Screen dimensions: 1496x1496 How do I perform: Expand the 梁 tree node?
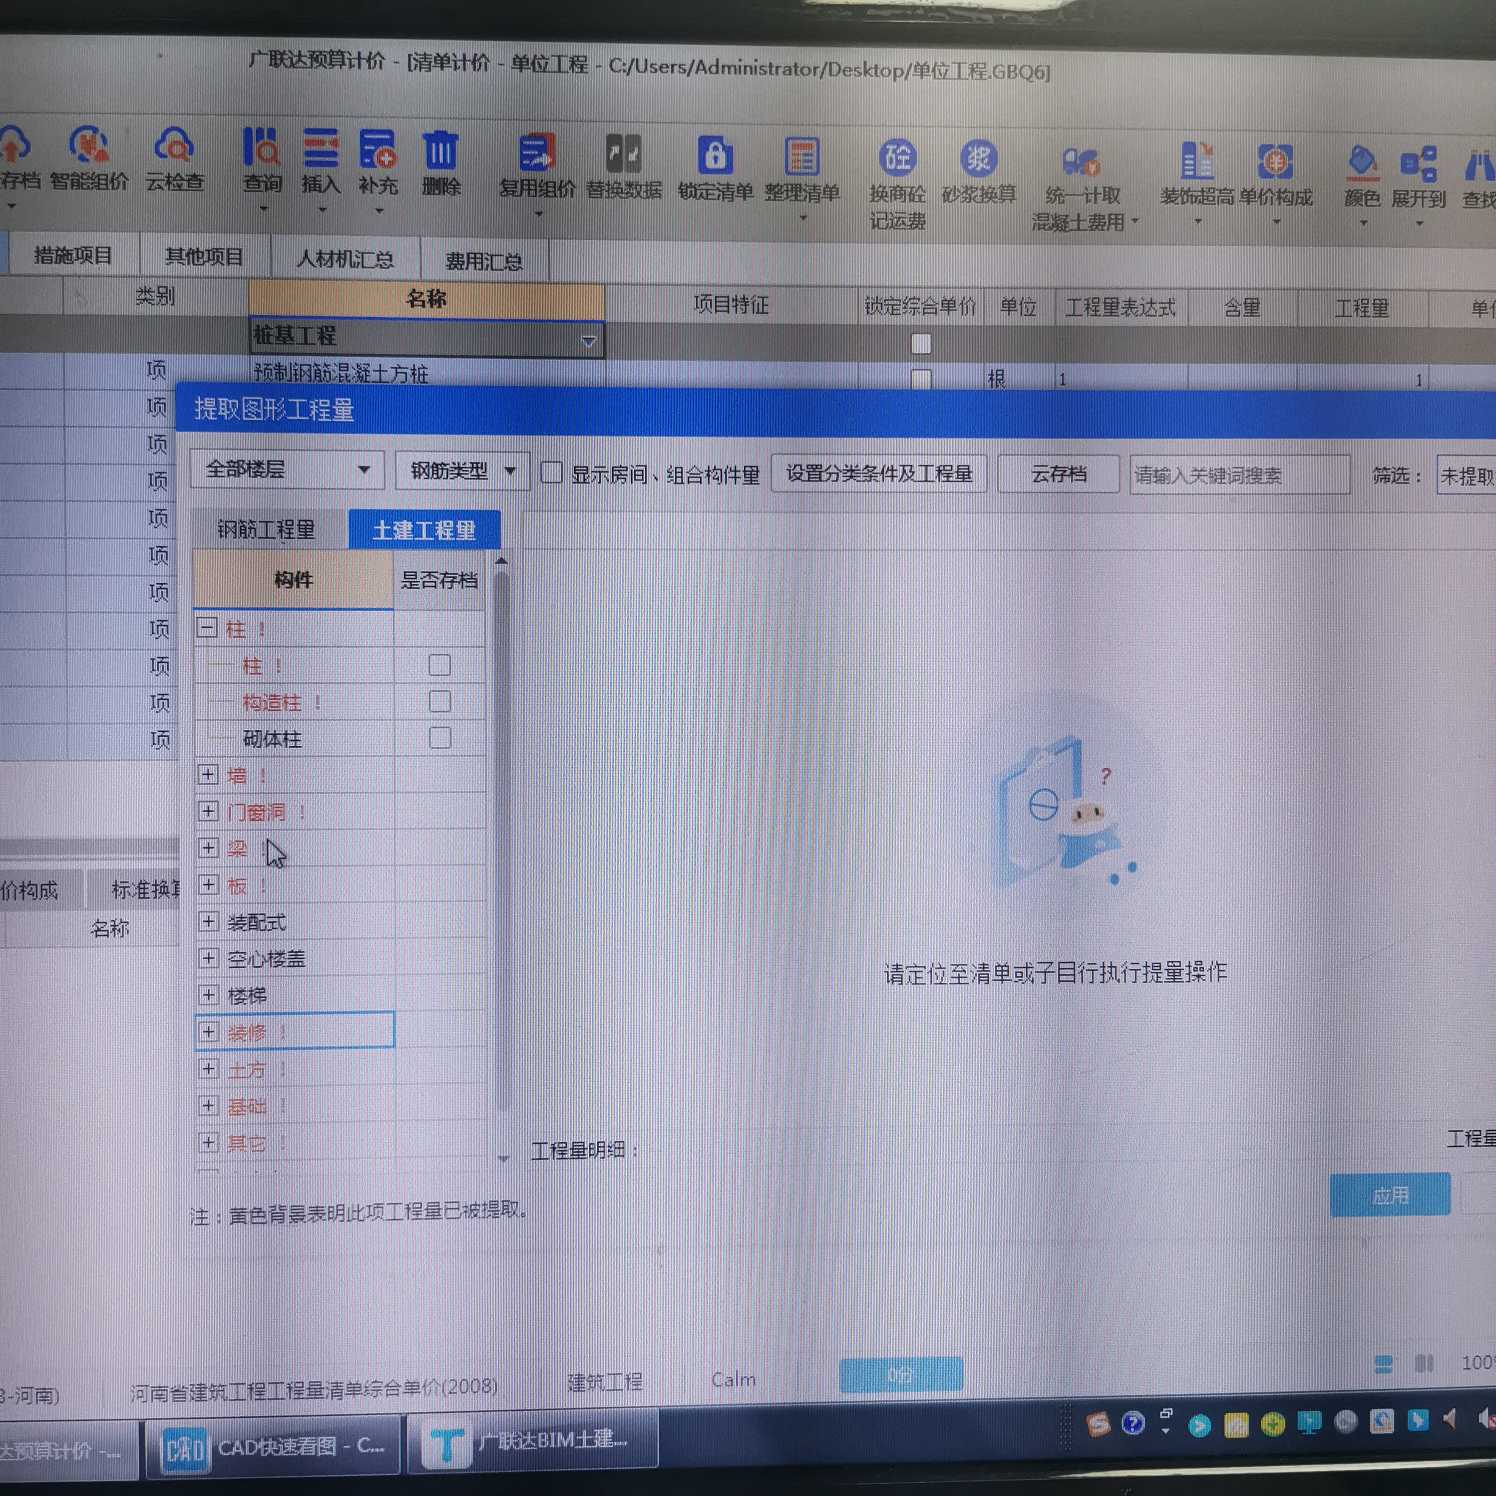click(208, 848)
